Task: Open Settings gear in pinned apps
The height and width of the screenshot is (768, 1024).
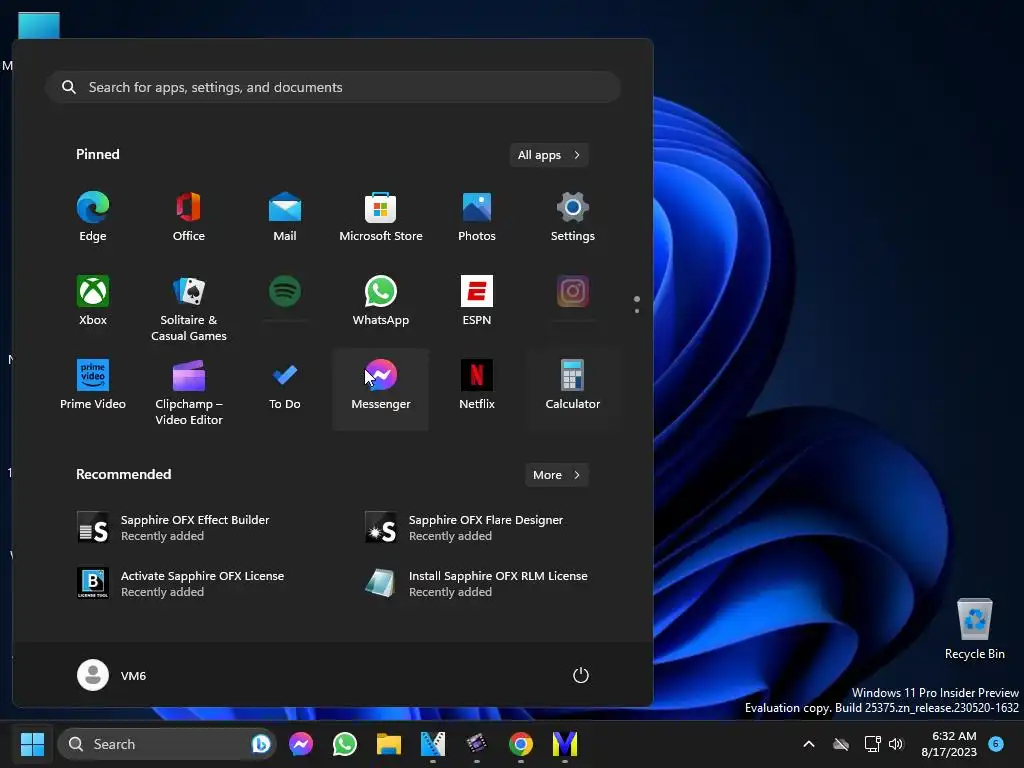Action: [x=573, y=217]
